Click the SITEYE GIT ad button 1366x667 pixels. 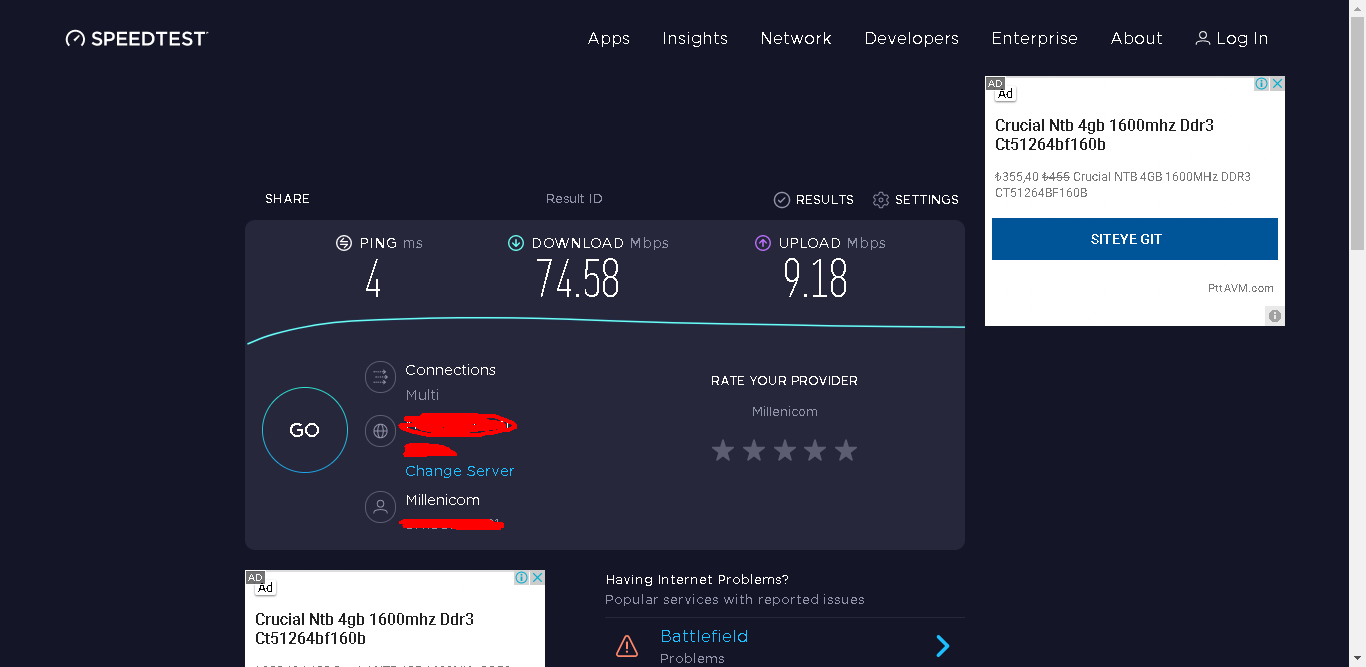[1135, 239]
